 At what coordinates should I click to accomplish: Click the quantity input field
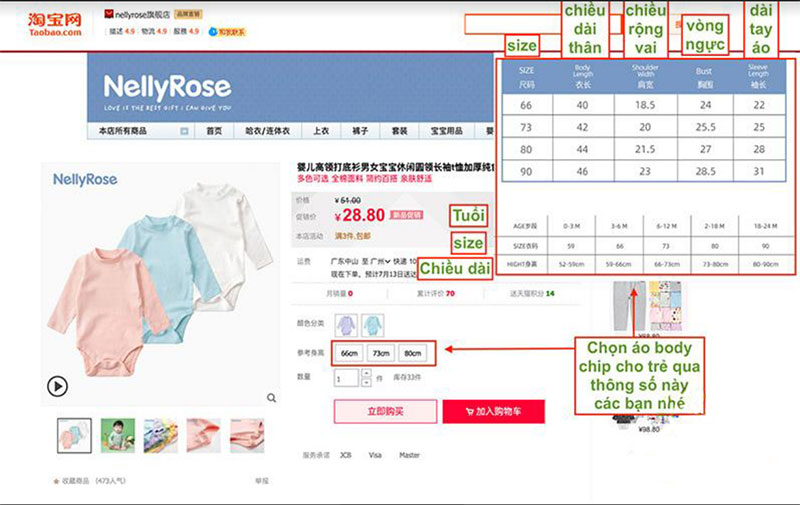[x=346, y=378]
